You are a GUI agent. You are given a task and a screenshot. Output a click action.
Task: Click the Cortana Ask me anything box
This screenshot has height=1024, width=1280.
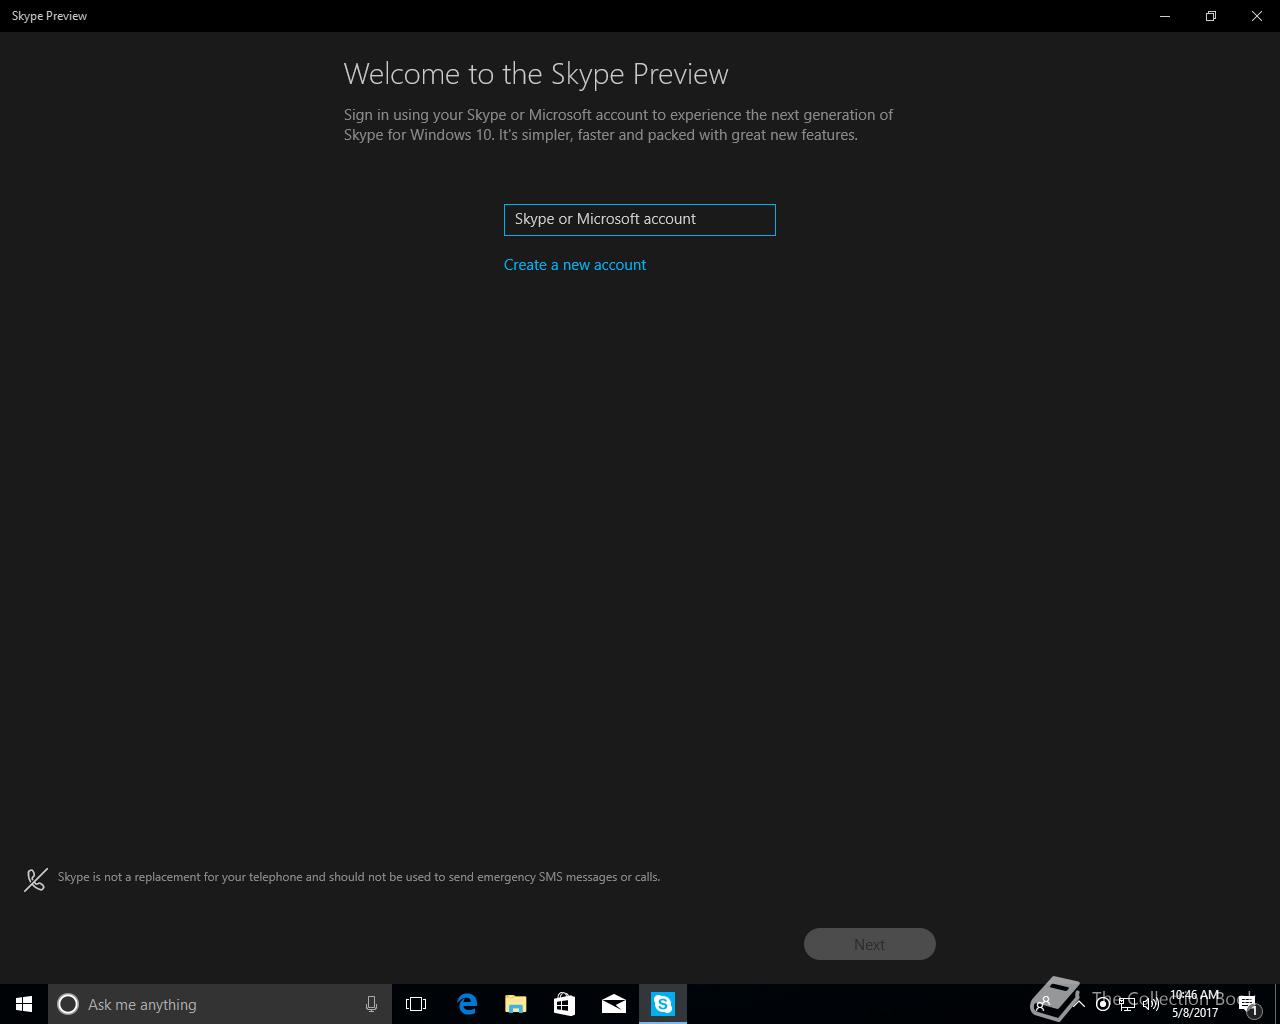220,1004
